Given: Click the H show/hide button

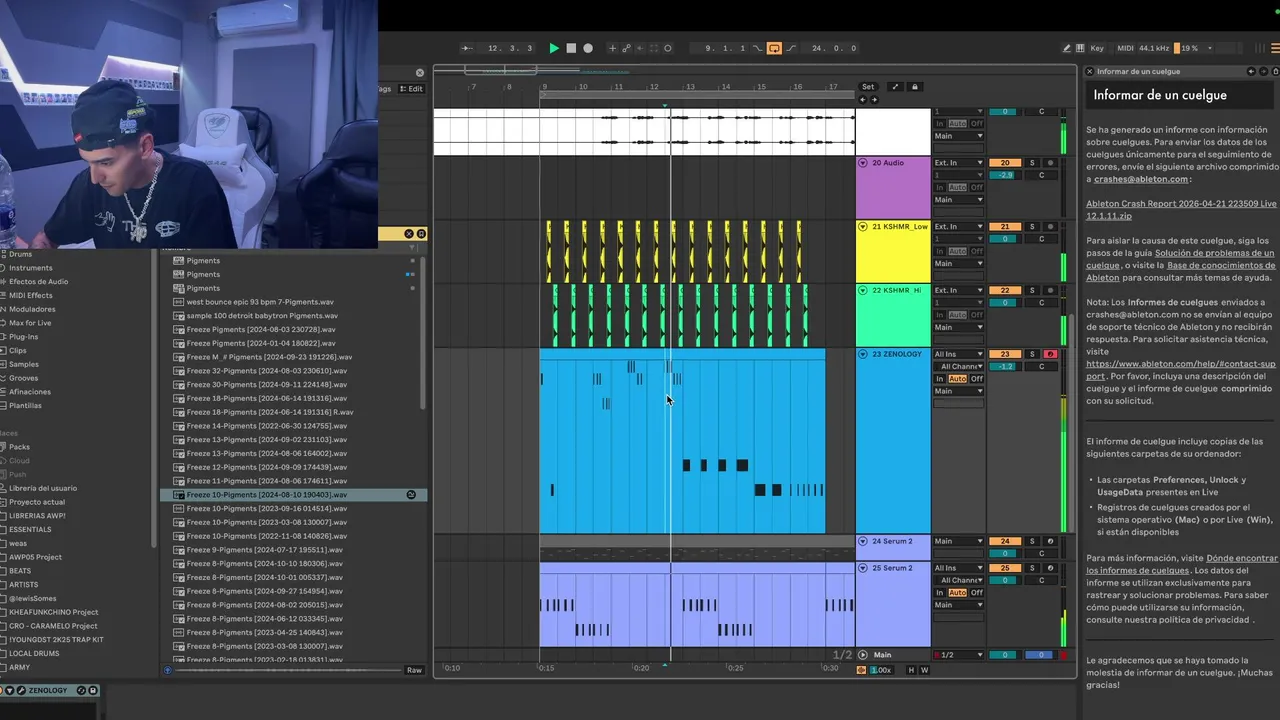Looking at the screenshot, I should point(911,670).
